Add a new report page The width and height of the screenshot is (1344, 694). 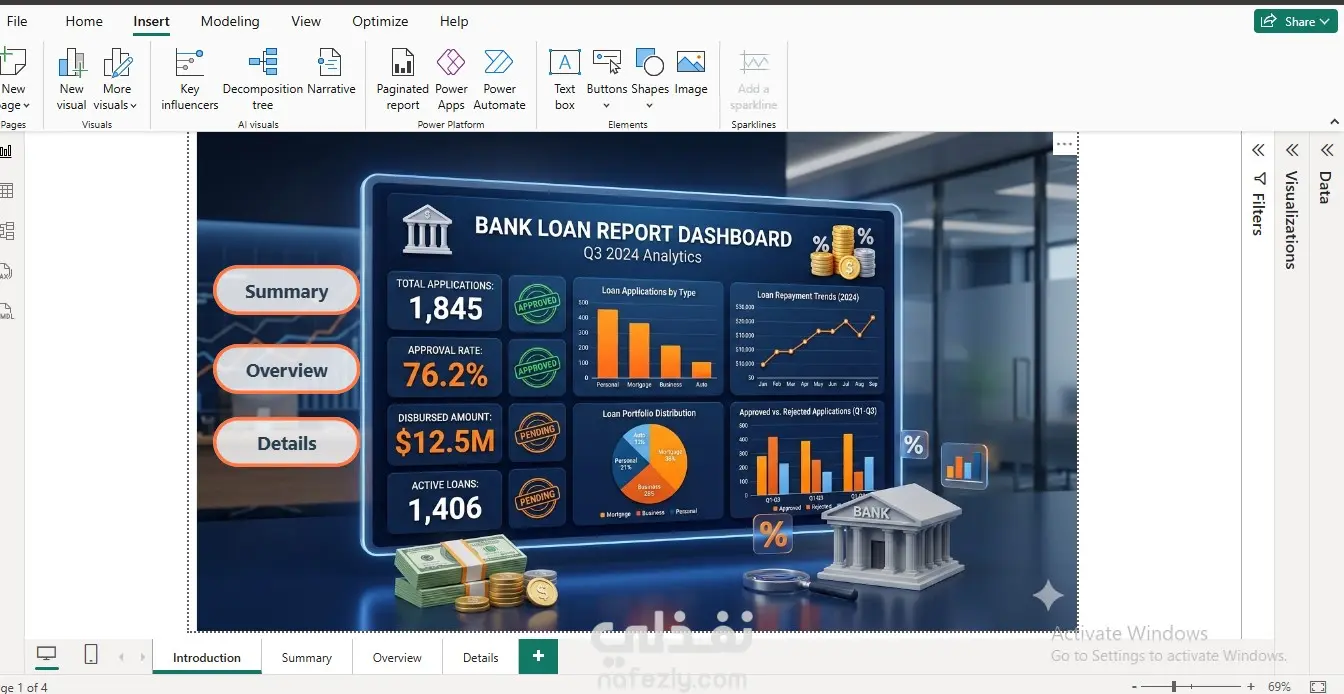click(x=538, y=656)
